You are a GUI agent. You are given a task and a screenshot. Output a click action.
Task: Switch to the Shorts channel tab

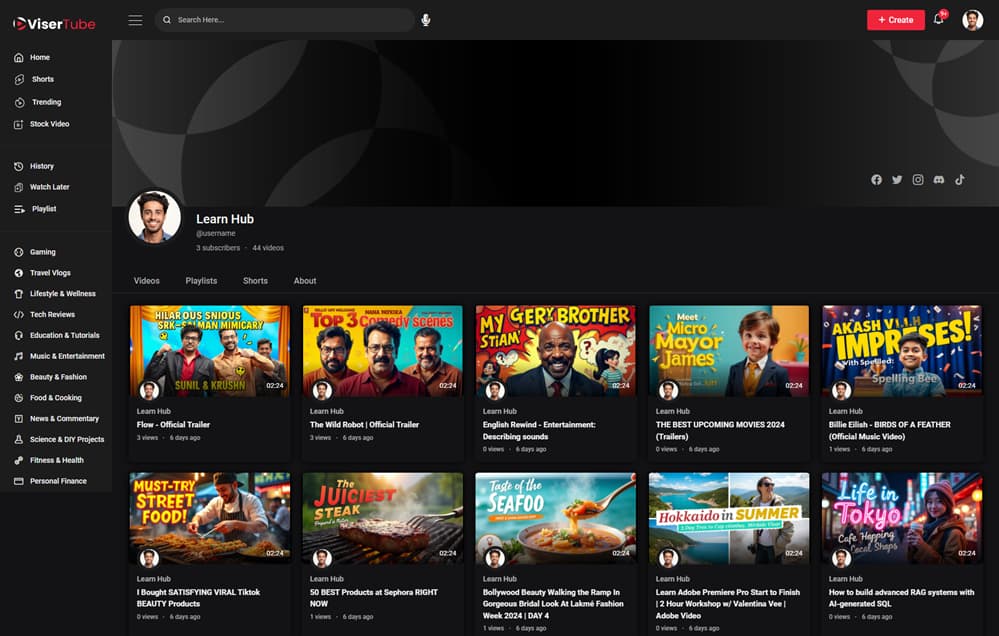[x=255, y=281]
